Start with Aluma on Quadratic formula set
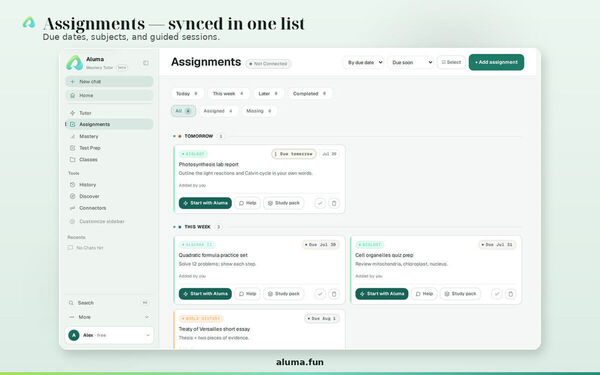This screenshot has height=375, width=600. click(x=205, y=294)
